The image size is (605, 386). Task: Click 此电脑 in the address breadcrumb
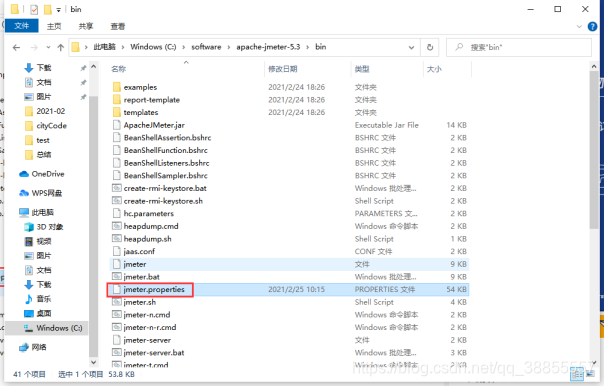(104, 47)
